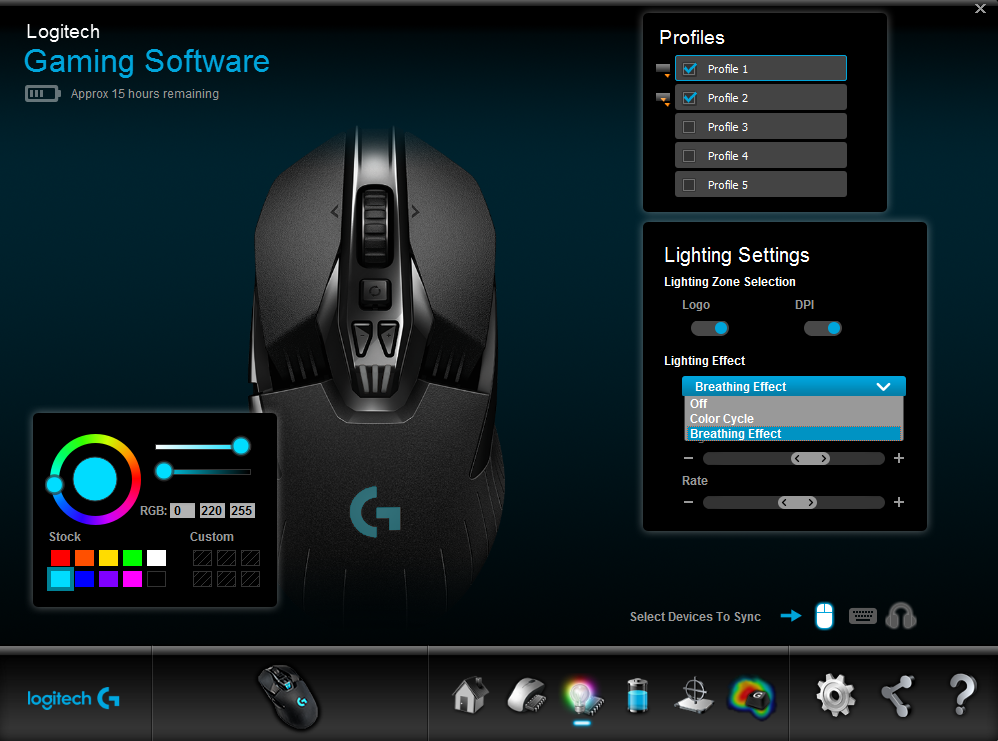This screenshot has height=741, width=998.
Task: Open the Home screen icon
Action: [x=470, y=695]
